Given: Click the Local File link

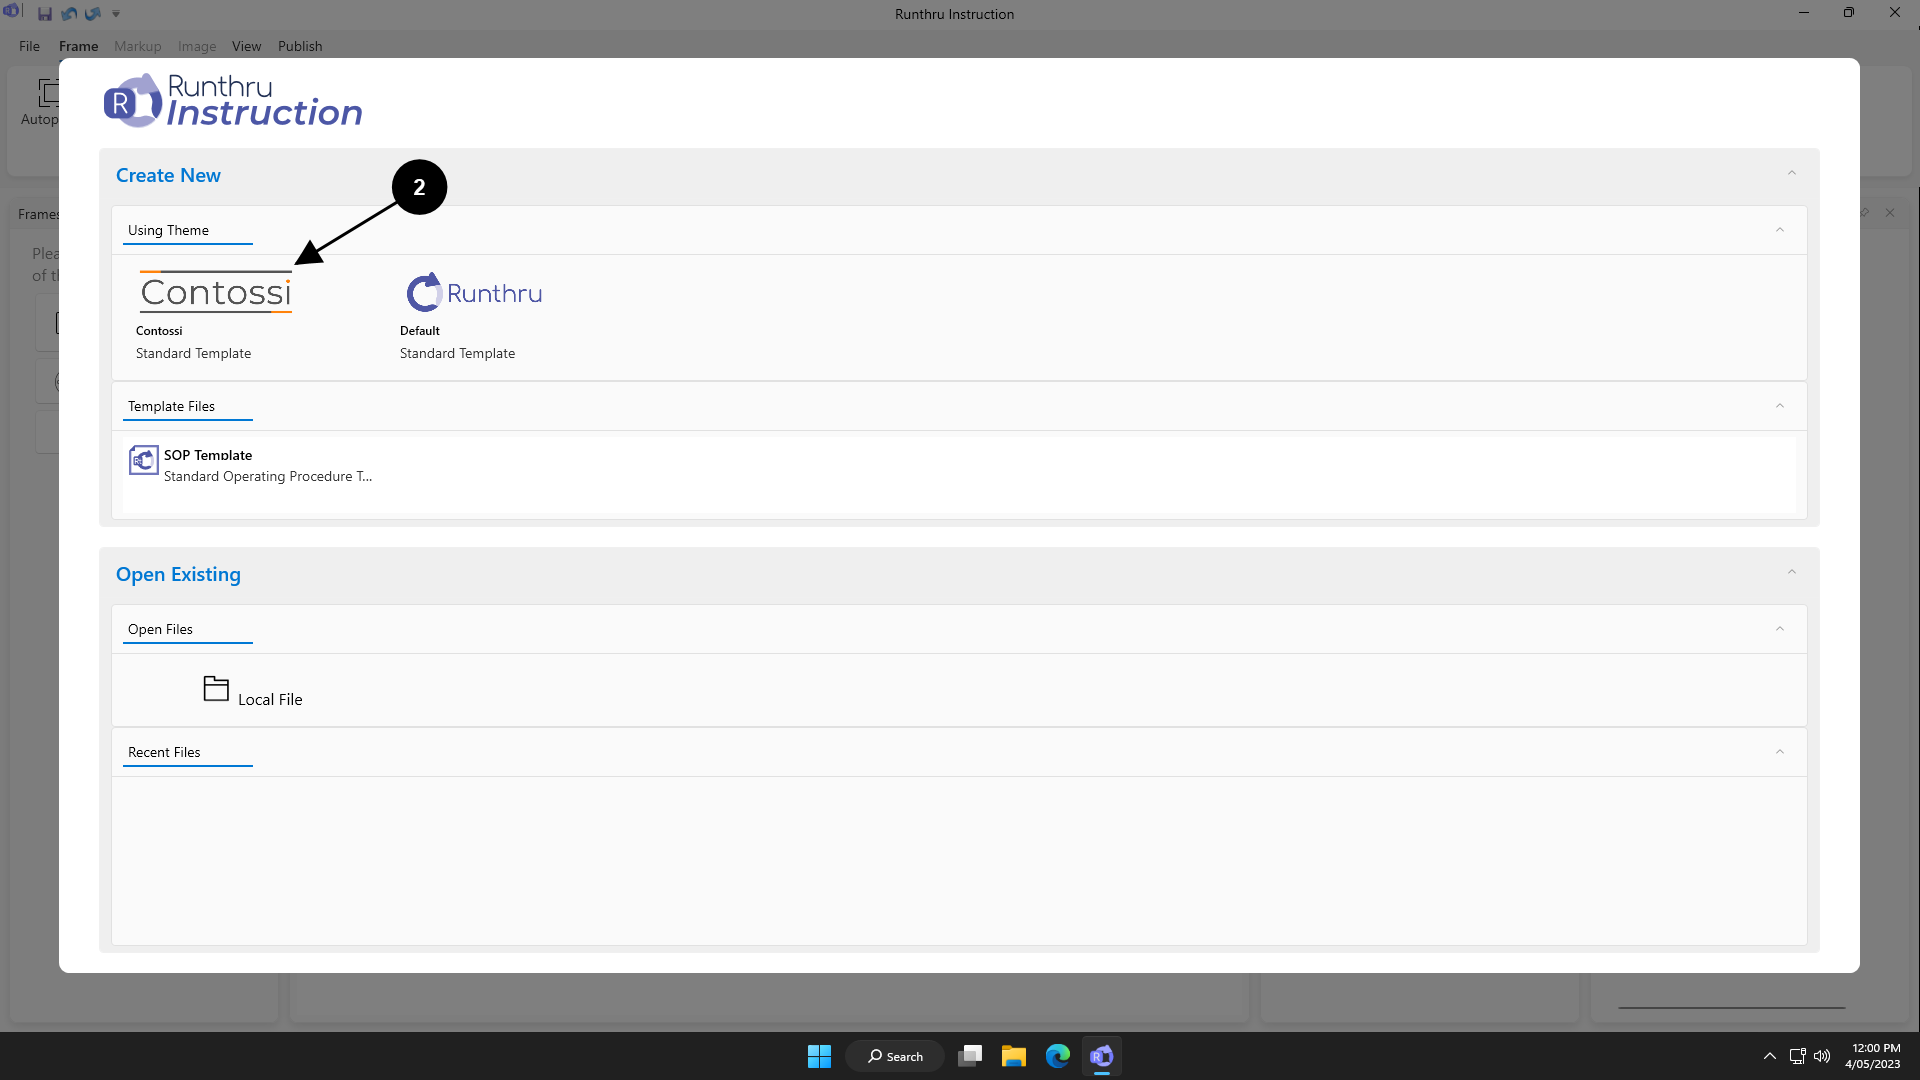Looking at the screenshot, I should [270, 700].
